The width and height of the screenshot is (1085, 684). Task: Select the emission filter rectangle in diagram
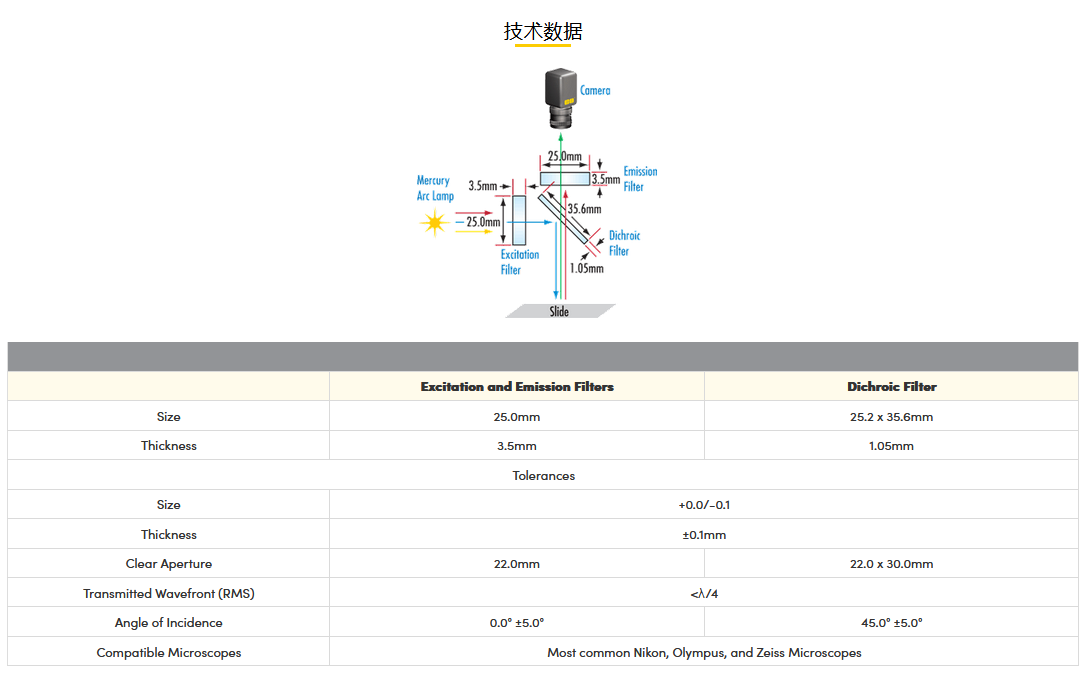564,179
